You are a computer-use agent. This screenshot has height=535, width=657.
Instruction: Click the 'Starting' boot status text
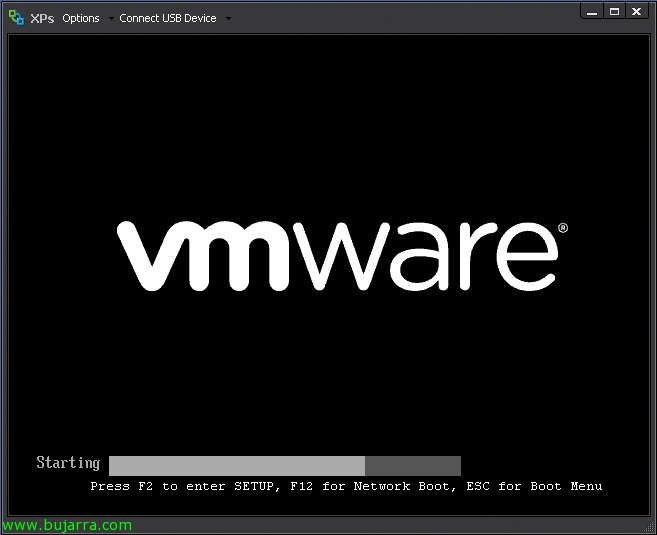tap(68, 463)
